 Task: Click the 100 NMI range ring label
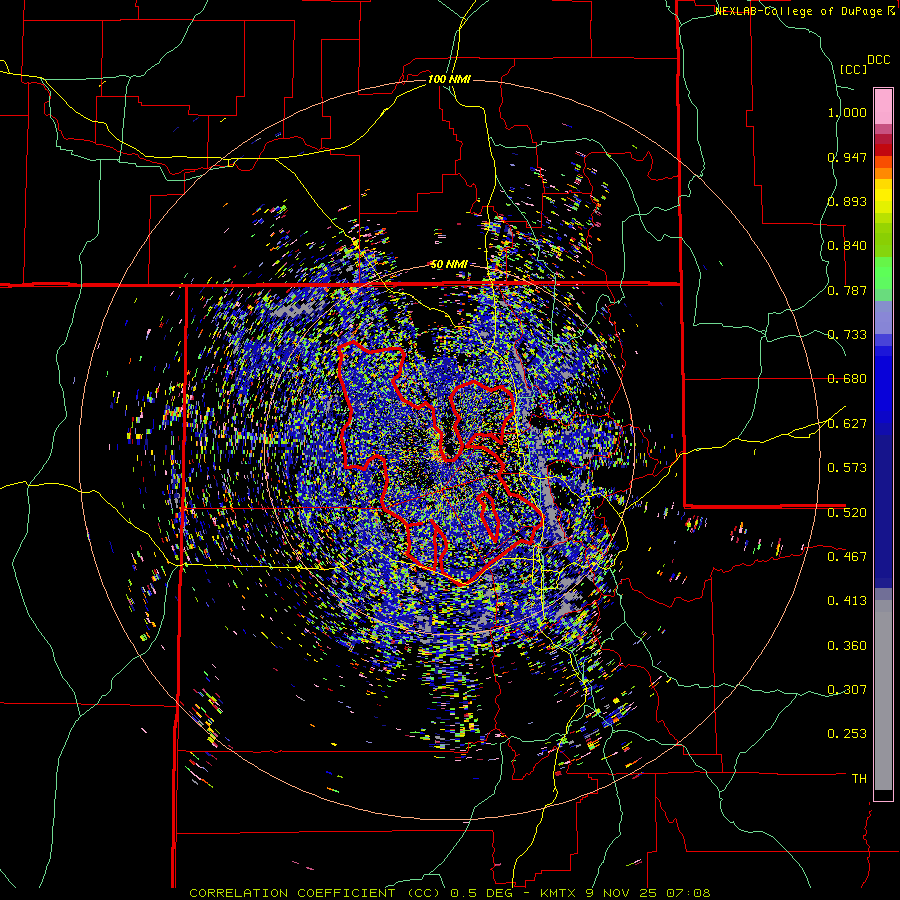[449, 79]
